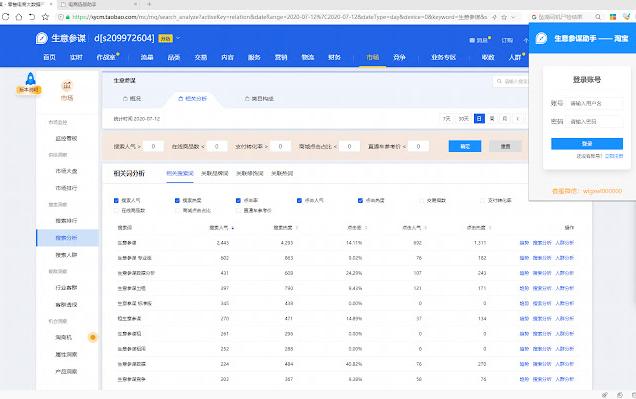
Task: Click the bookmark star next to home icon
Action: 45,17
